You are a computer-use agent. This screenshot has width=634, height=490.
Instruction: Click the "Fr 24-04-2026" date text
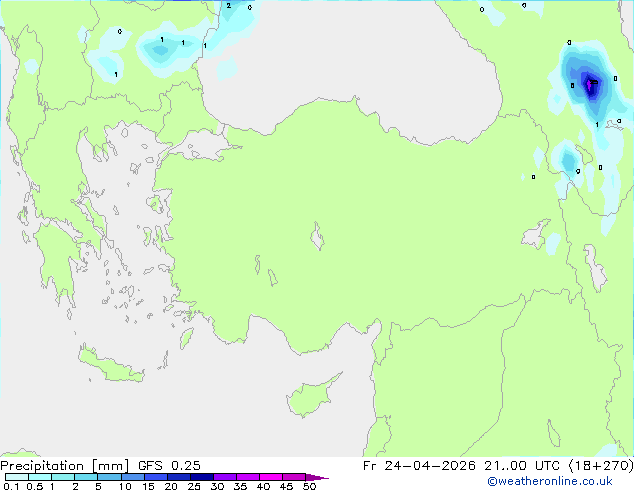click(419, 466)
